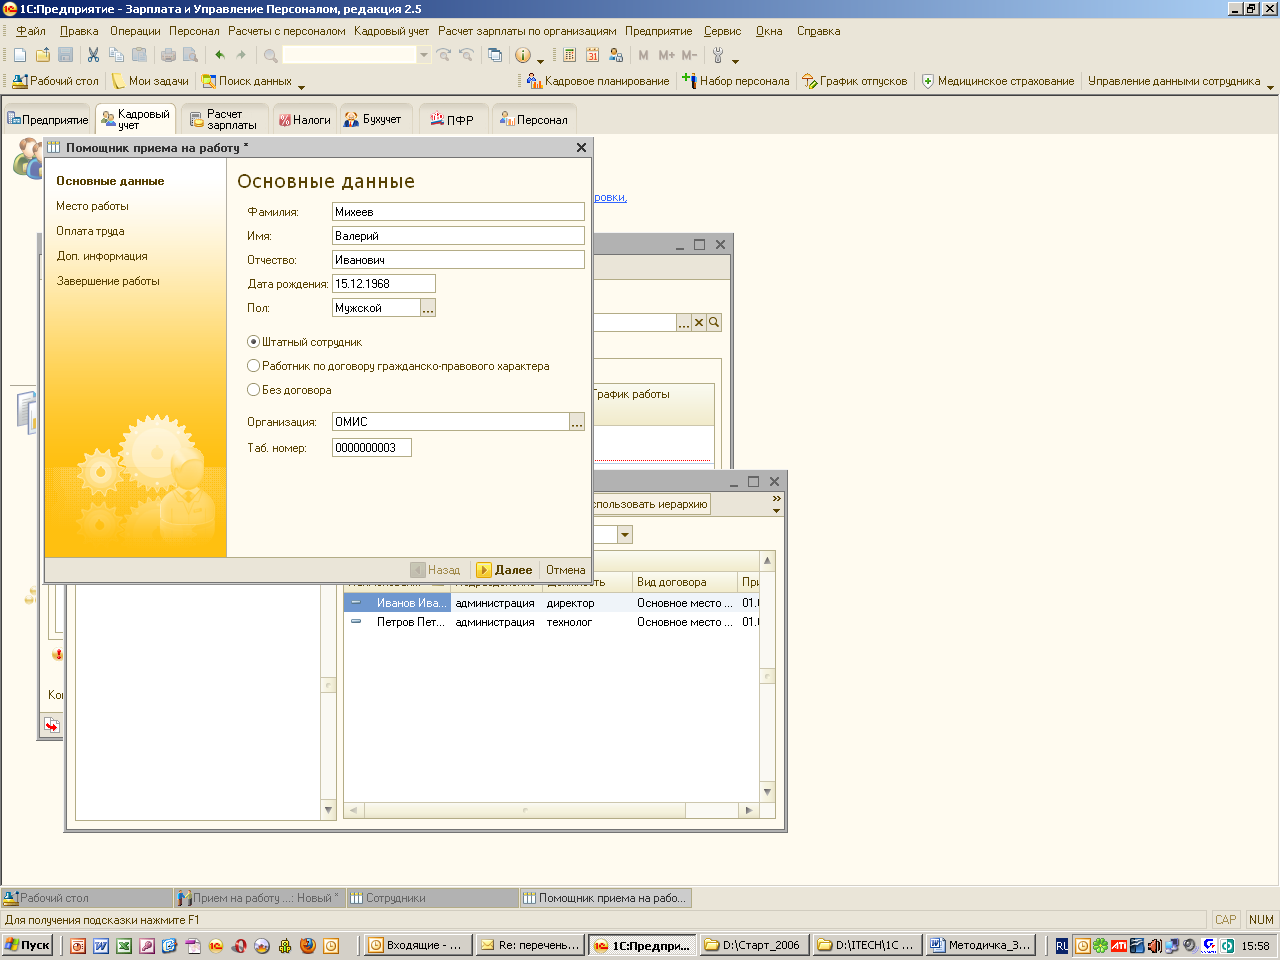Open Кадровое планирование from the toolbar
The image size is (1280, 960).
coord(598,81)
